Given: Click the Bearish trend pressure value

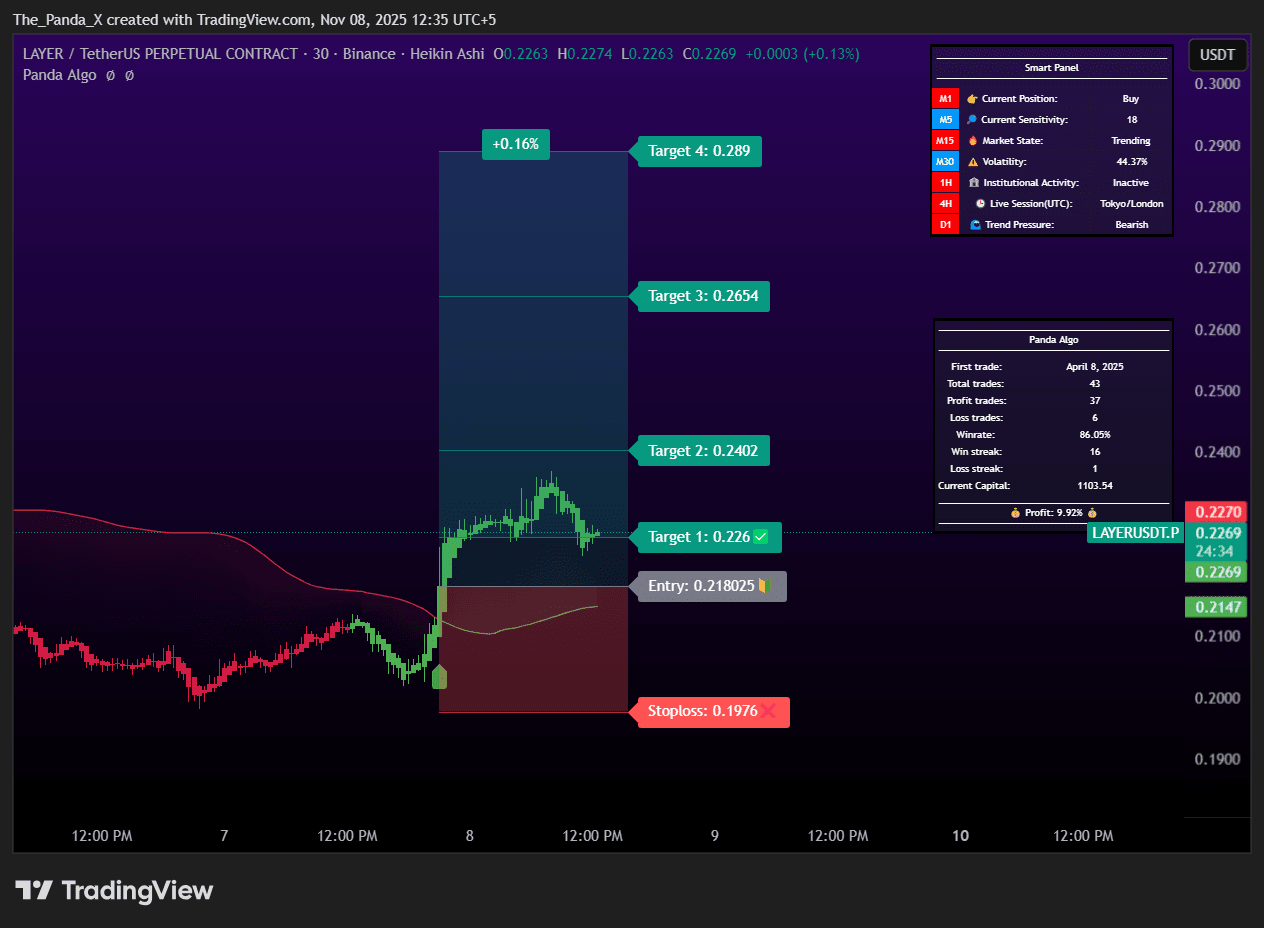Looking at the screenshot, I should click(x=1131, y=225).
